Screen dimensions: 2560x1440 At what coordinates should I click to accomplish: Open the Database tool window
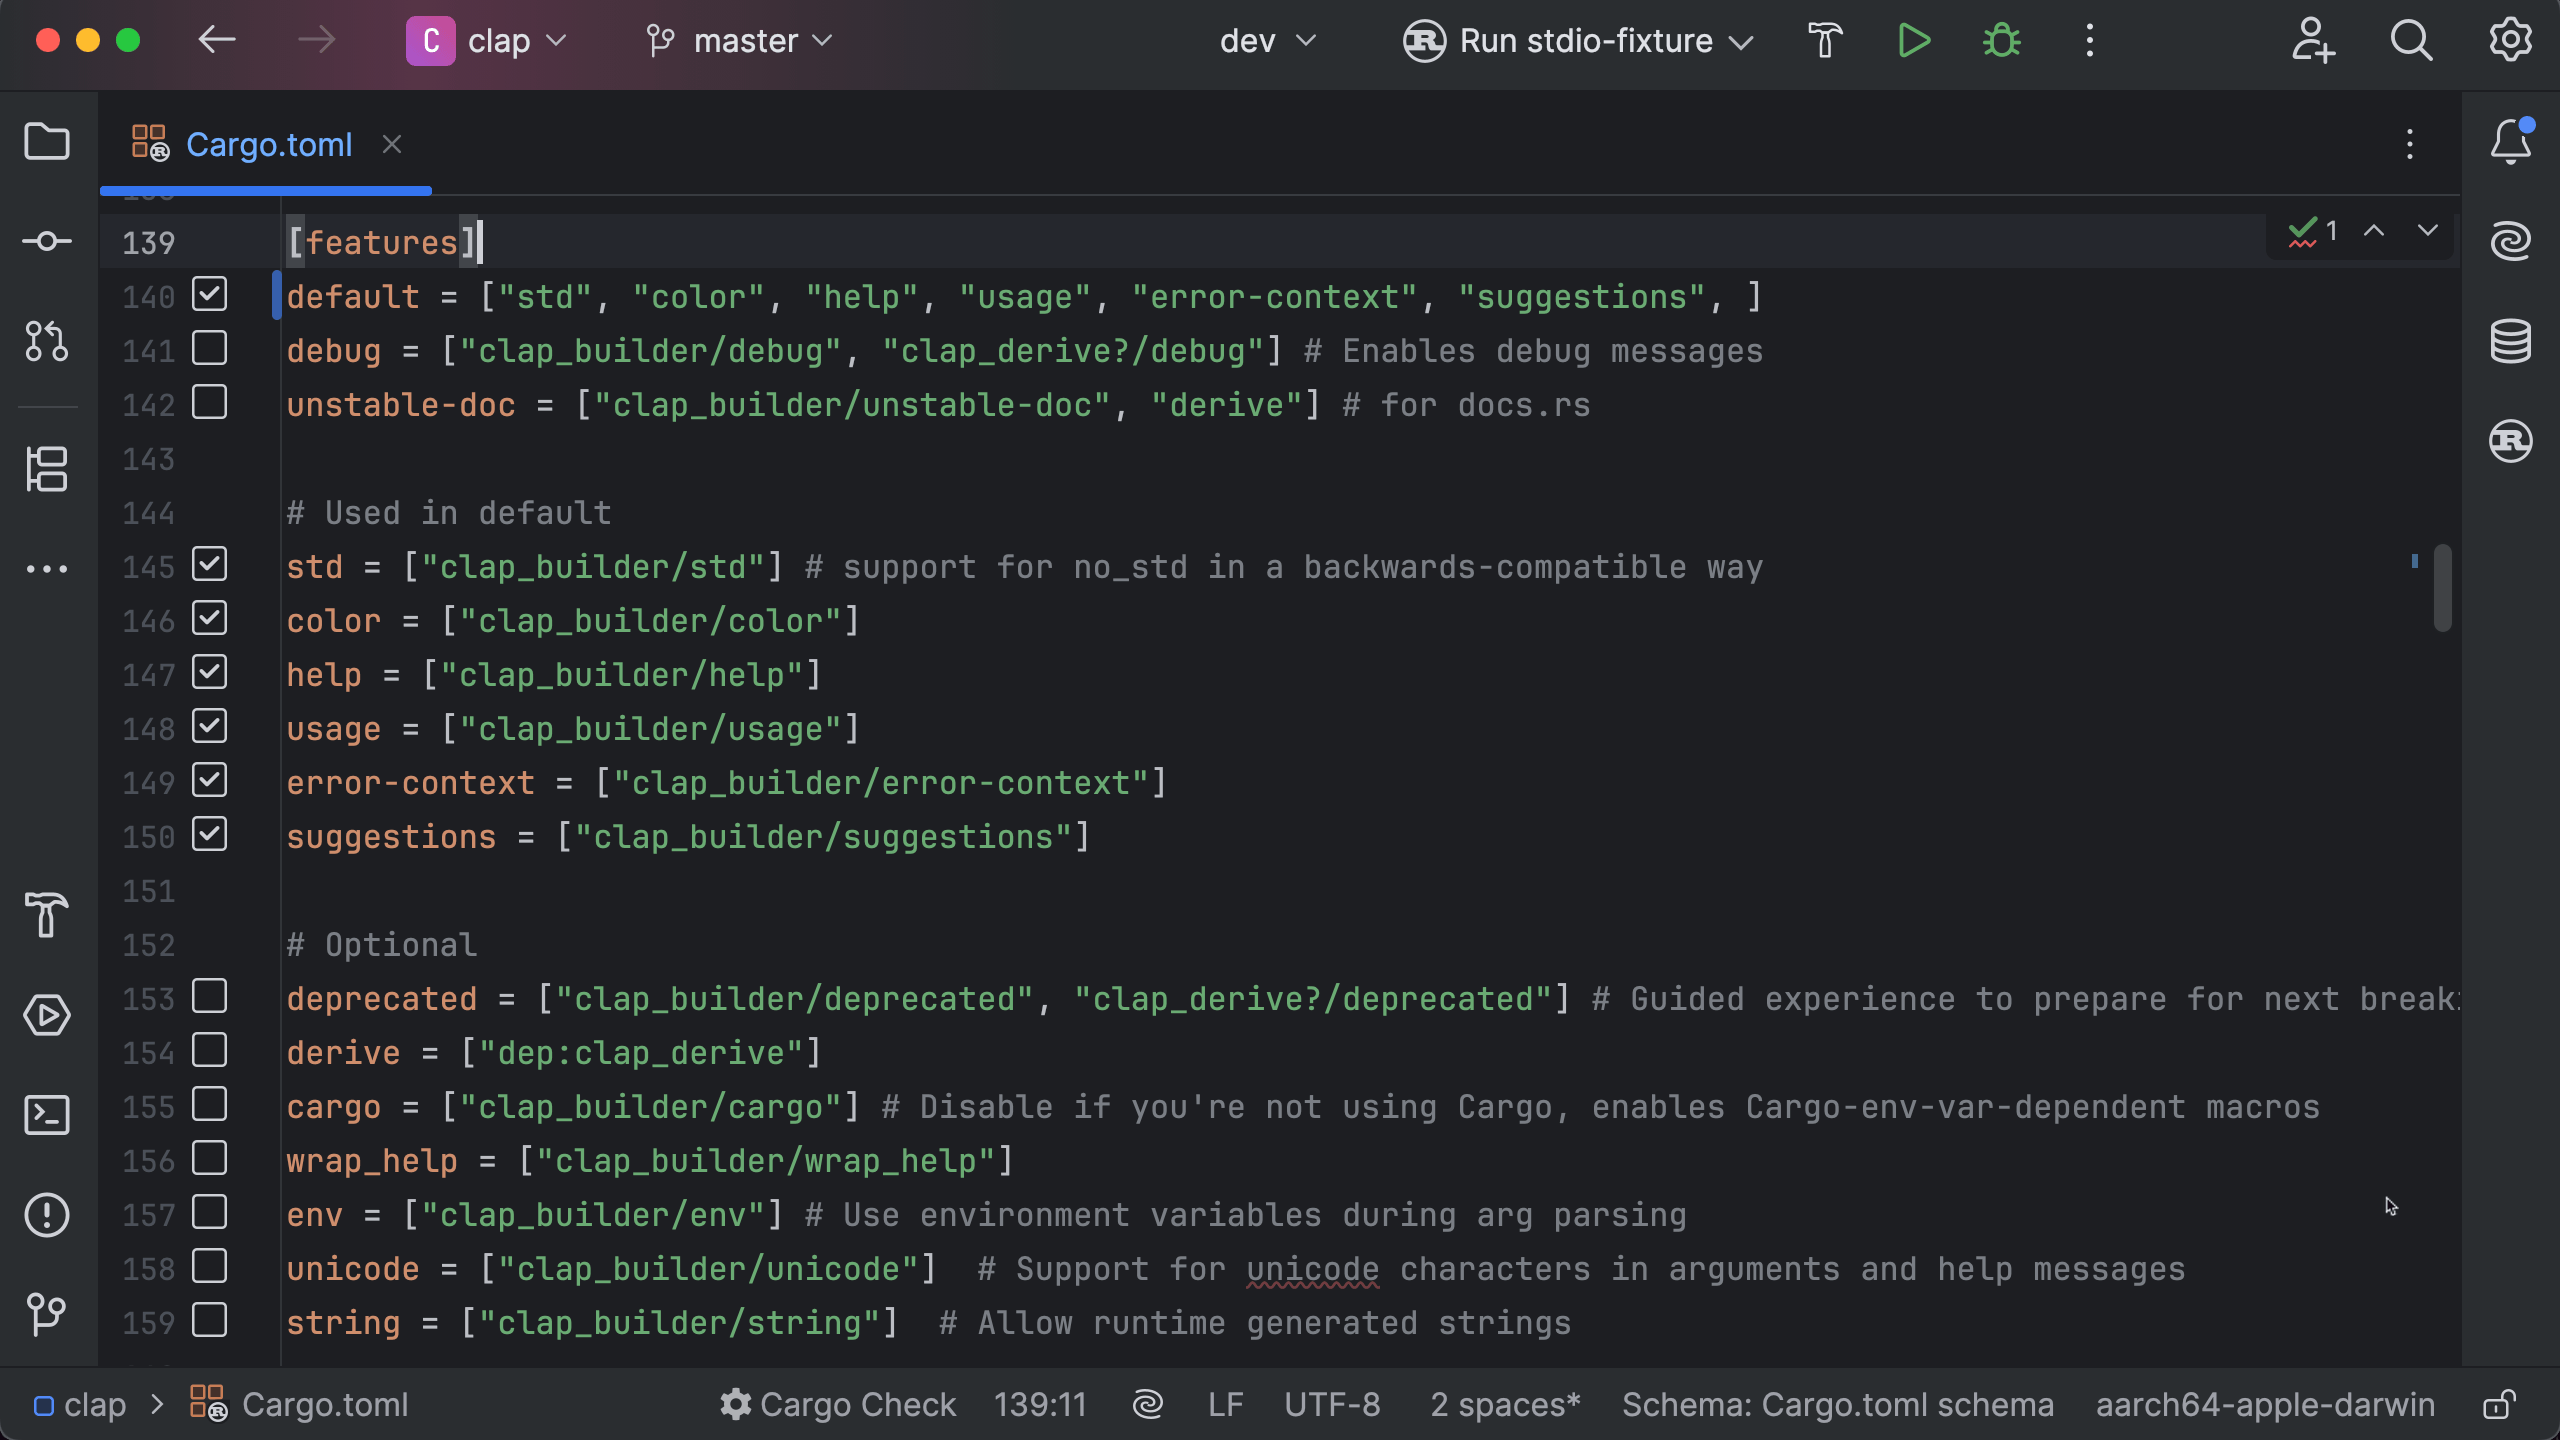tap(2510, 341)
